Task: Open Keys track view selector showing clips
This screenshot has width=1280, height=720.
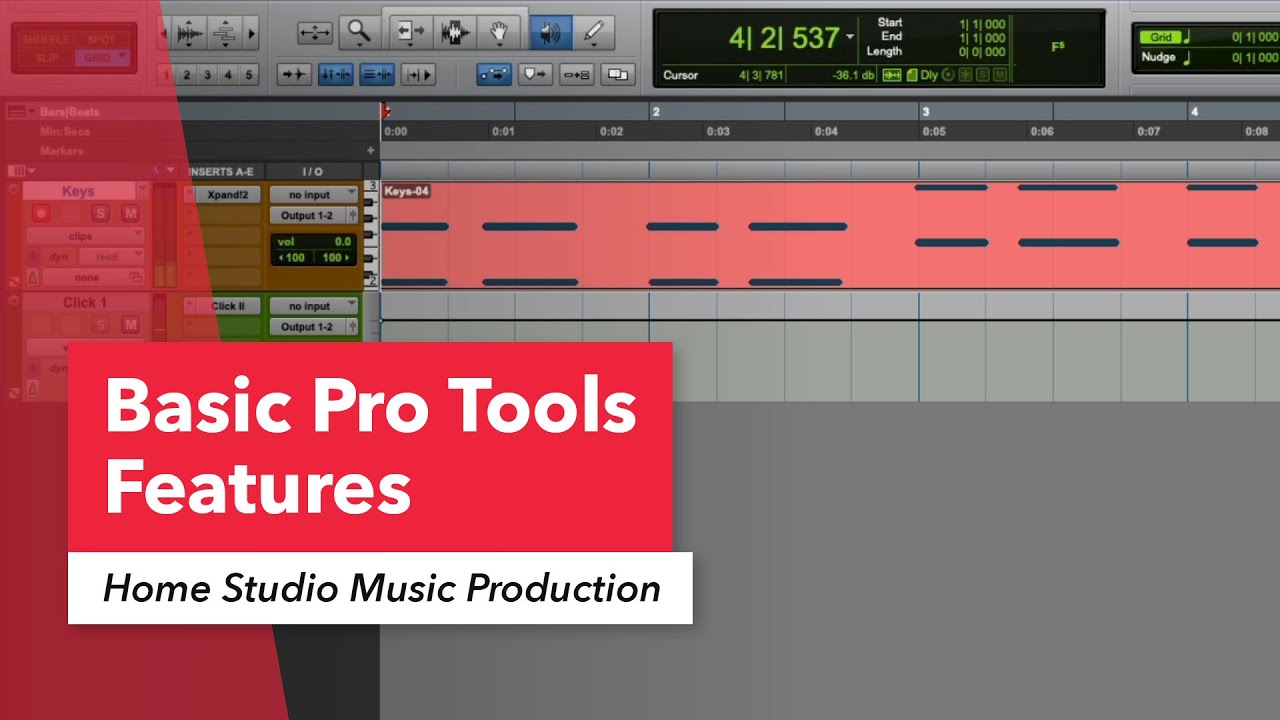Action: coord(85,237)
